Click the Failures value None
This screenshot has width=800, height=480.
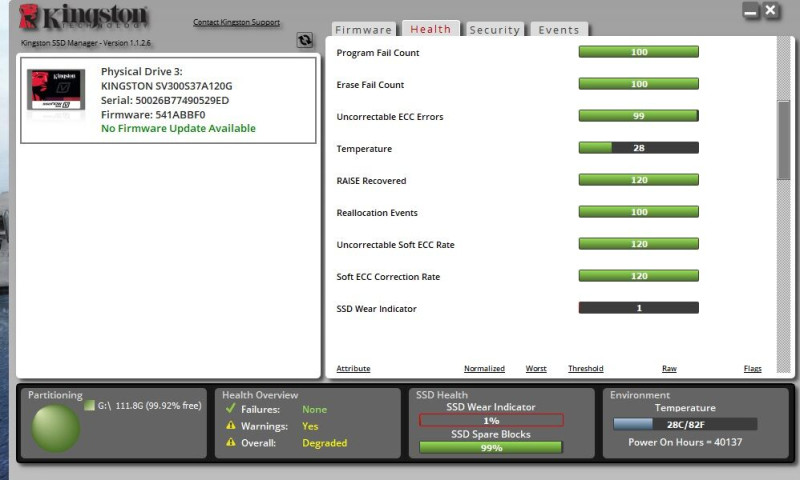click(x=314, y=409)
